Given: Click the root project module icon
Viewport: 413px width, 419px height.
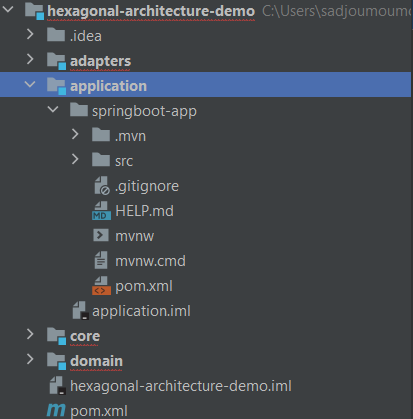Looking at the screenshot, I should [35, 11].
